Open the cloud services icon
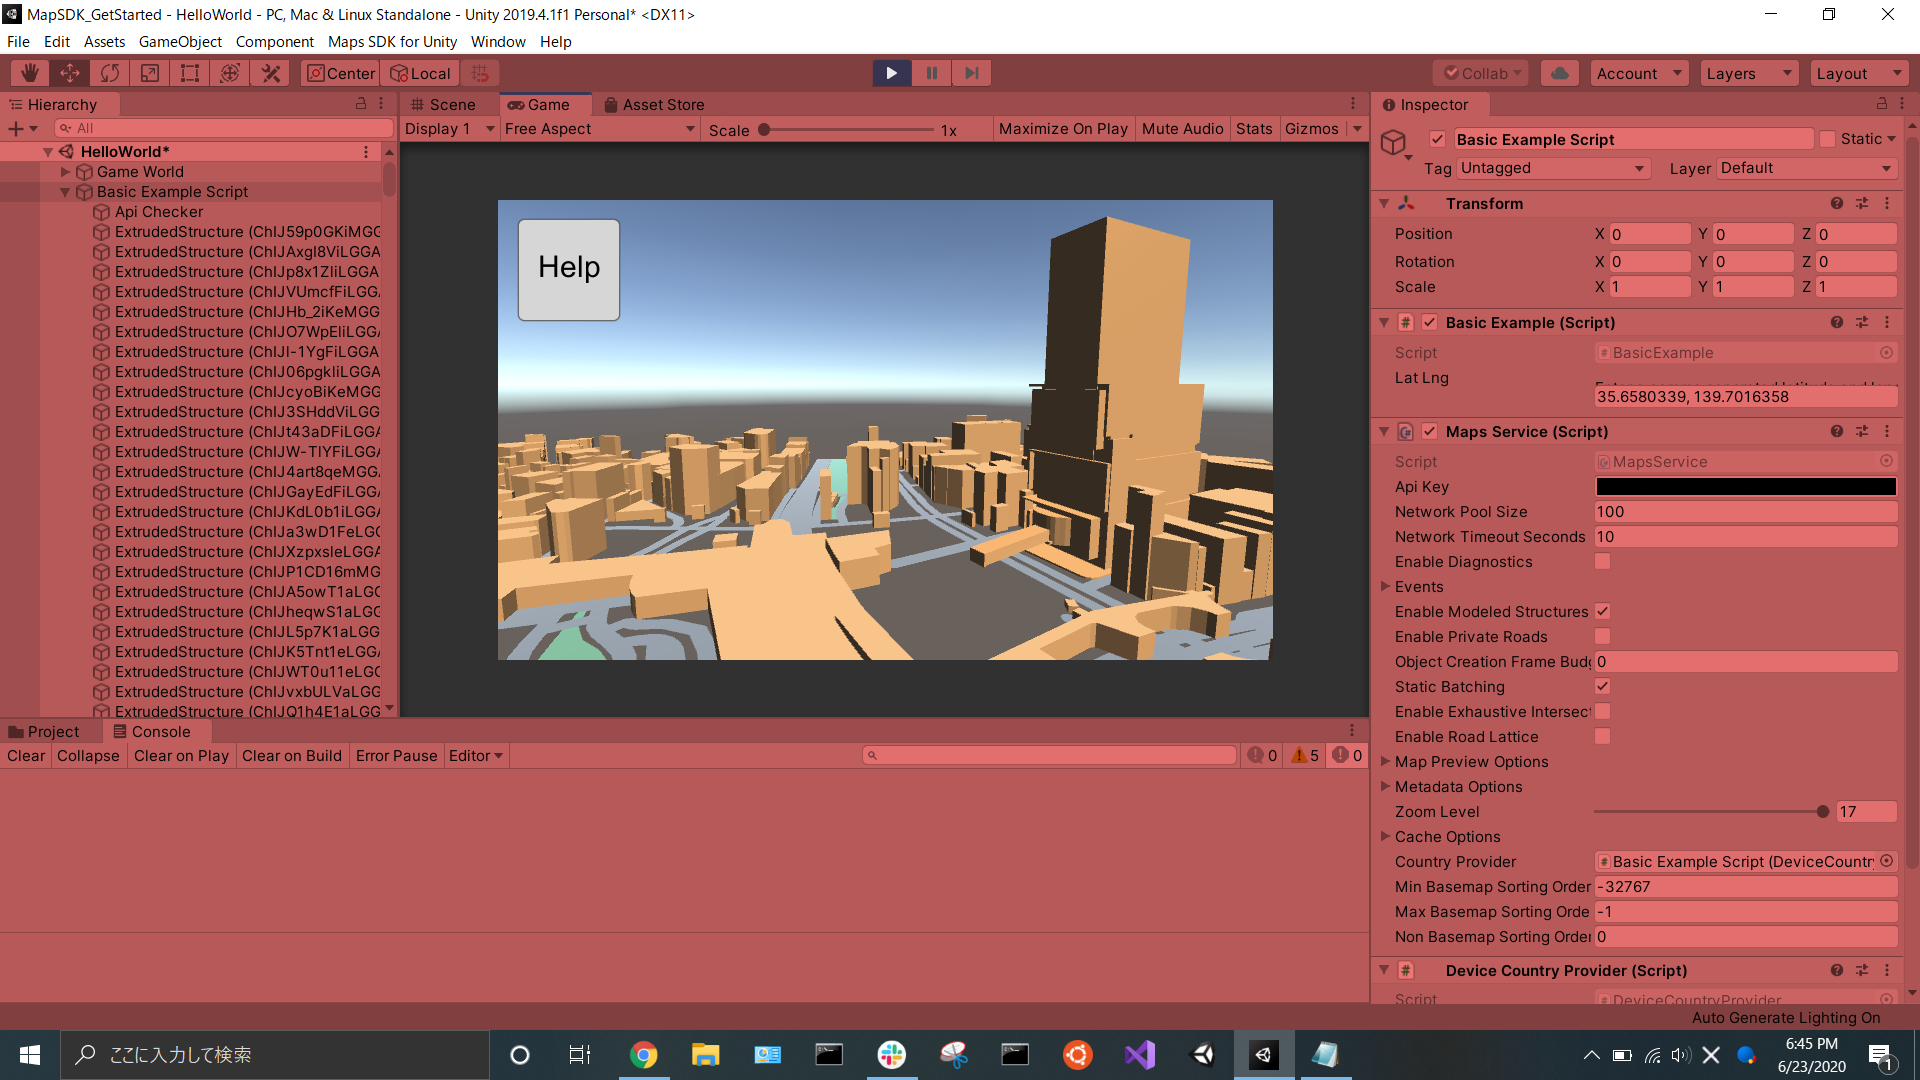 pyautogui.click(x=1559, y=73)
